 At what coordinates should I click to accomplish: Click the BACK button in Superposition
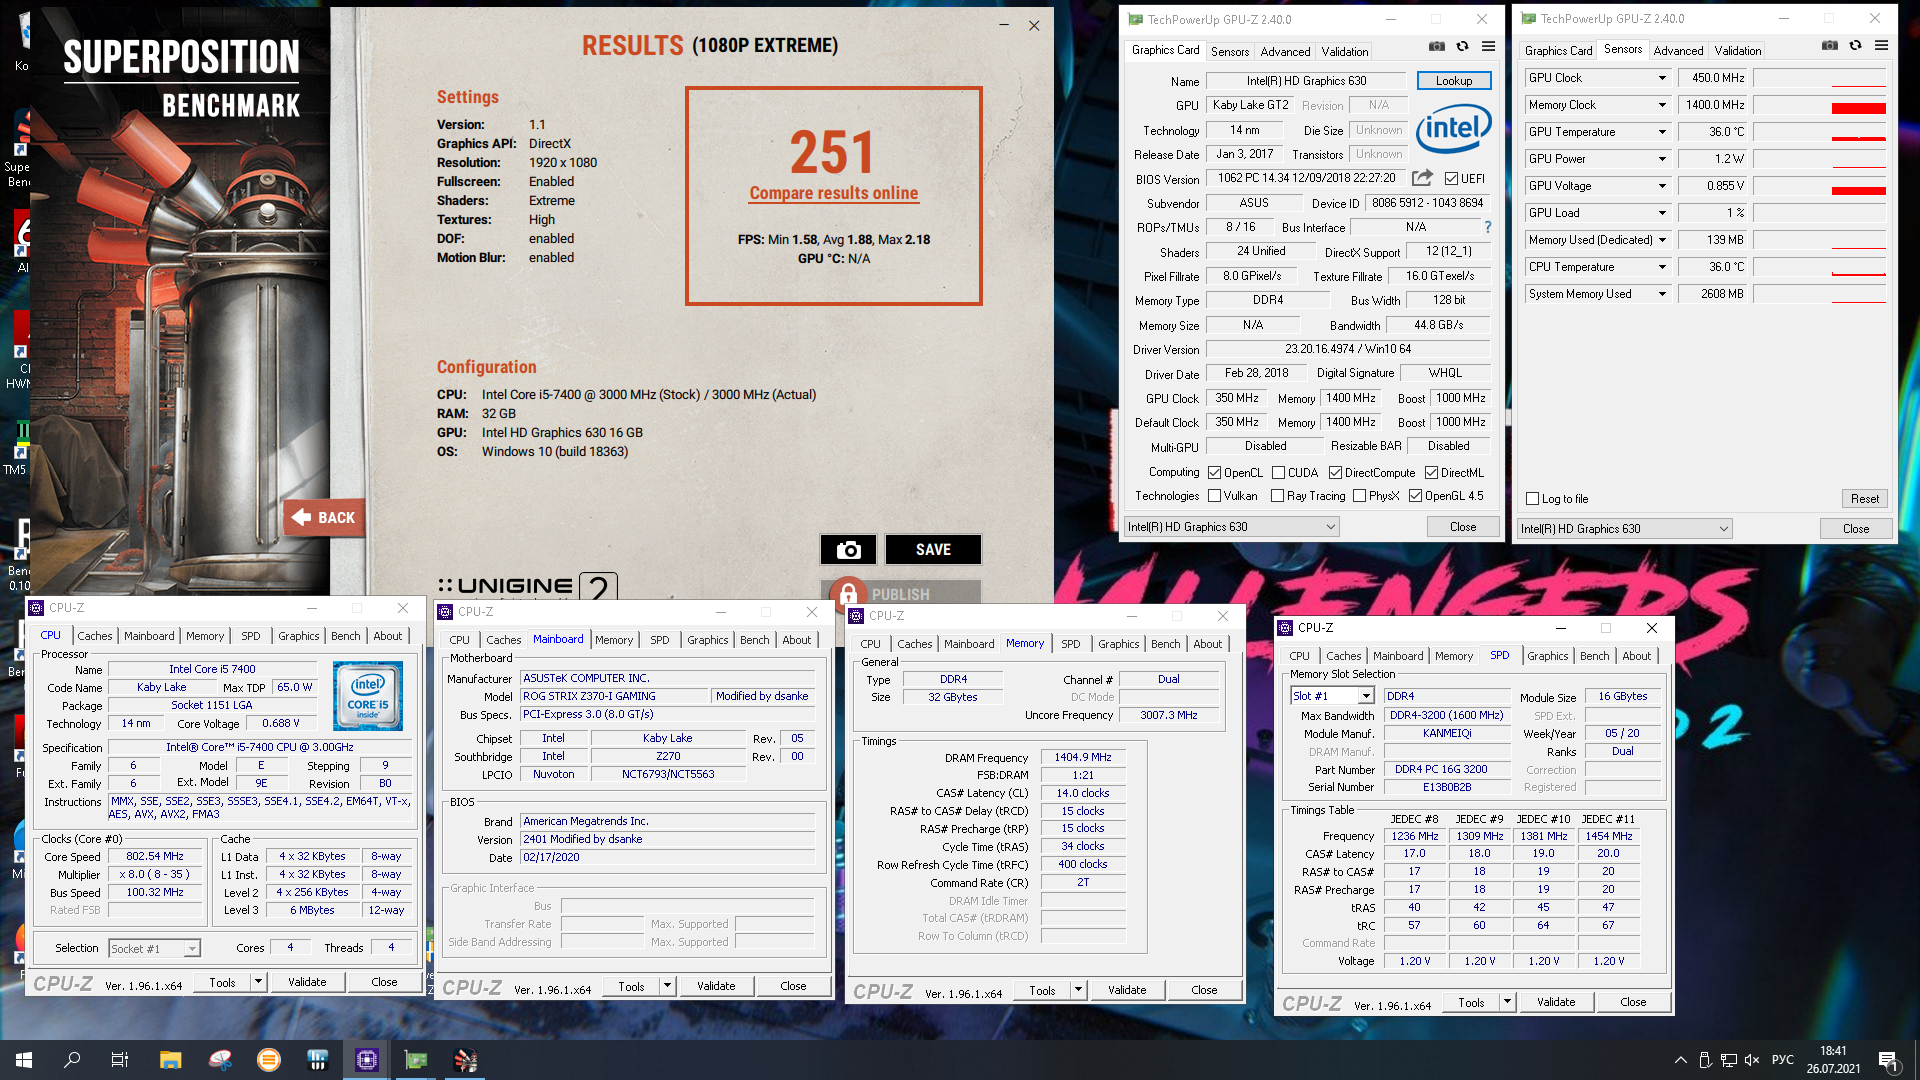tap(323, 518)
